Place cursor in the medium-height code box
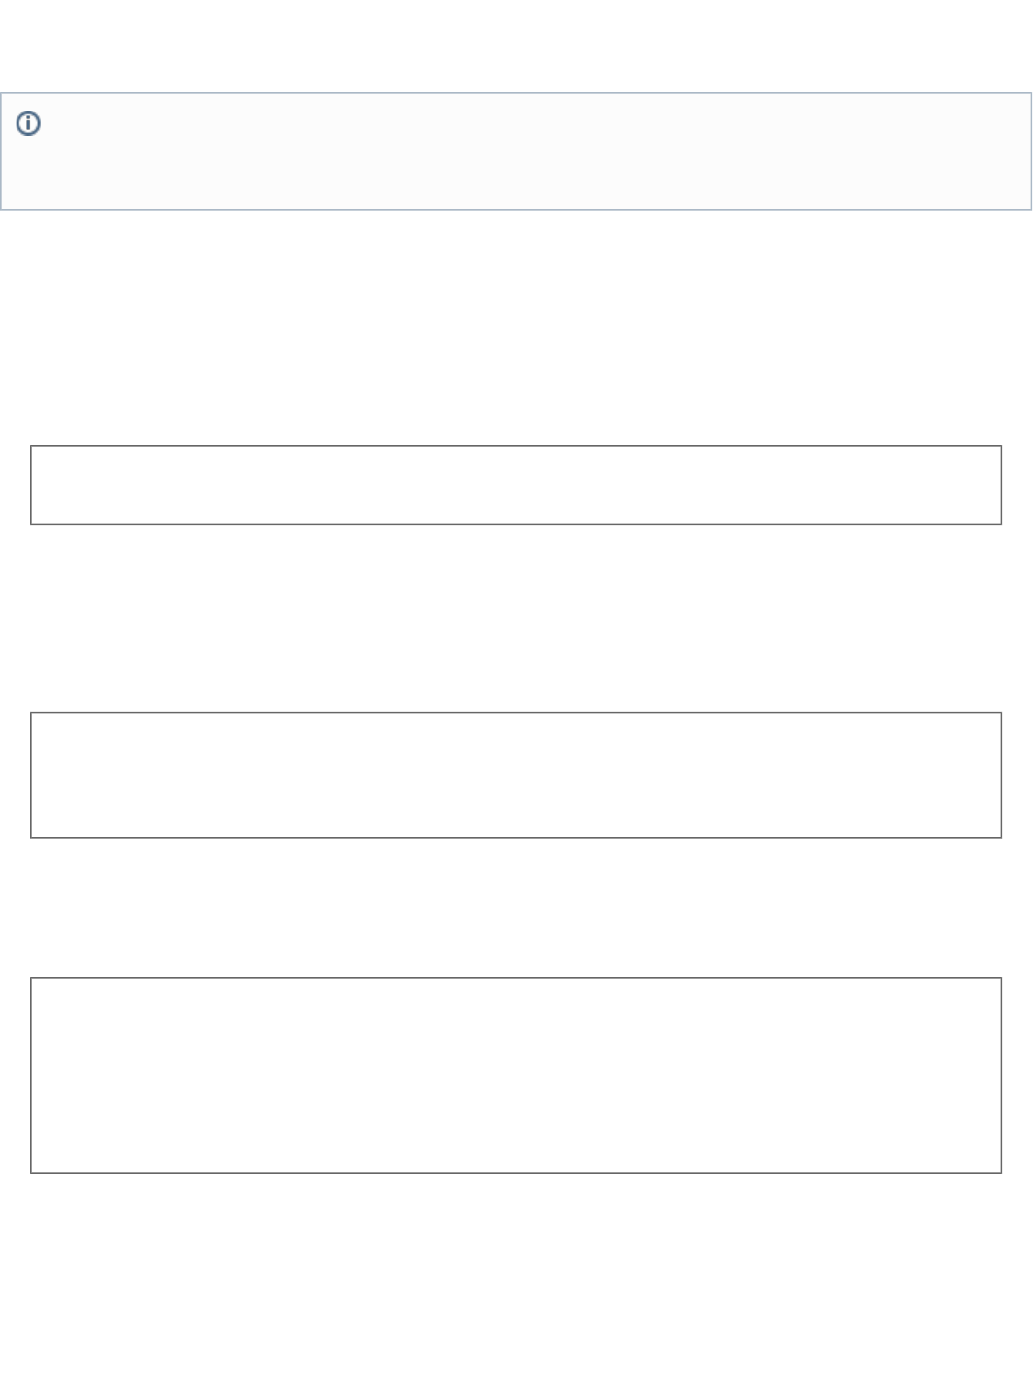 tap(516, 775)
